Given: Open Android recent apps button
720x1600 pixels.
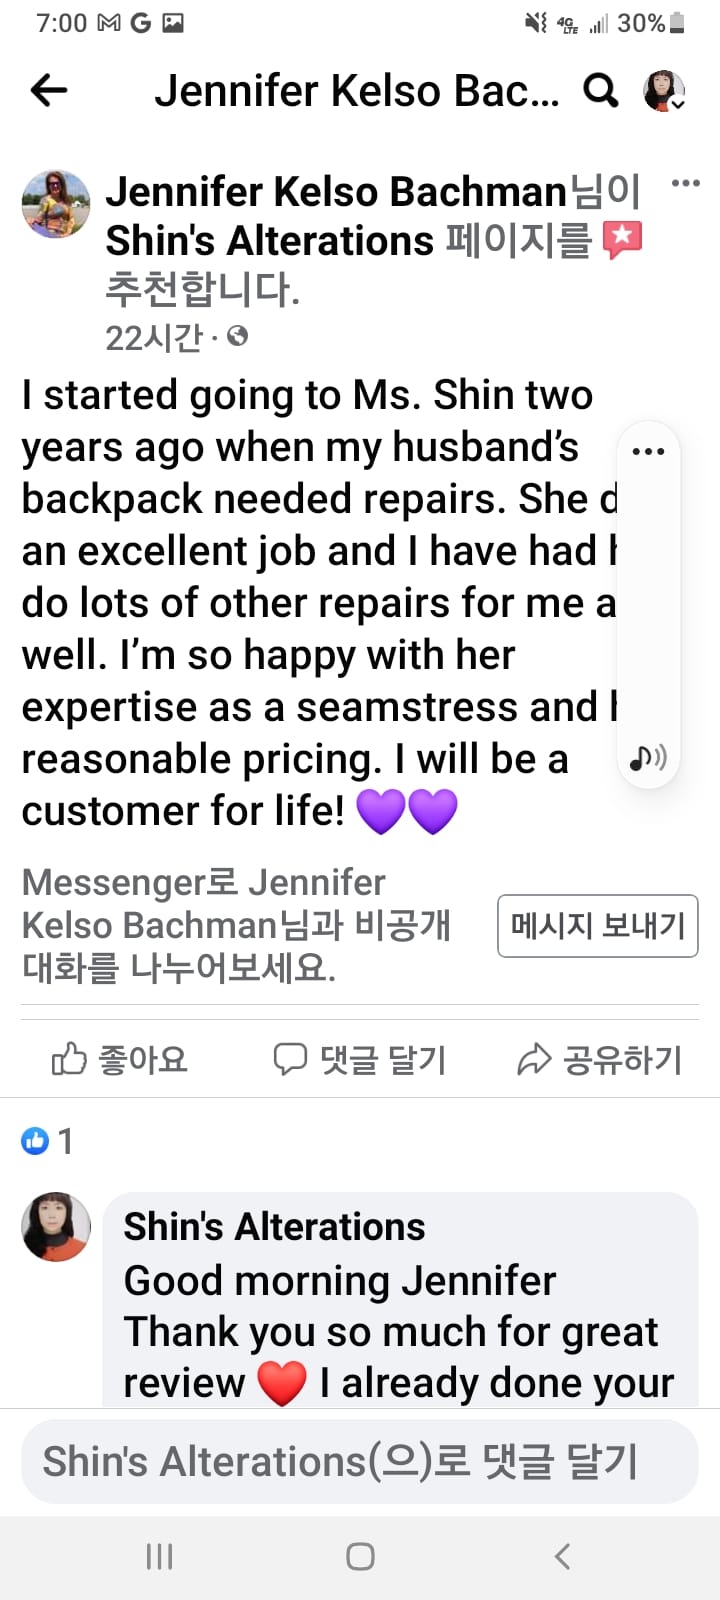Looking at the screenshot, I should [x=160, y=1556].
